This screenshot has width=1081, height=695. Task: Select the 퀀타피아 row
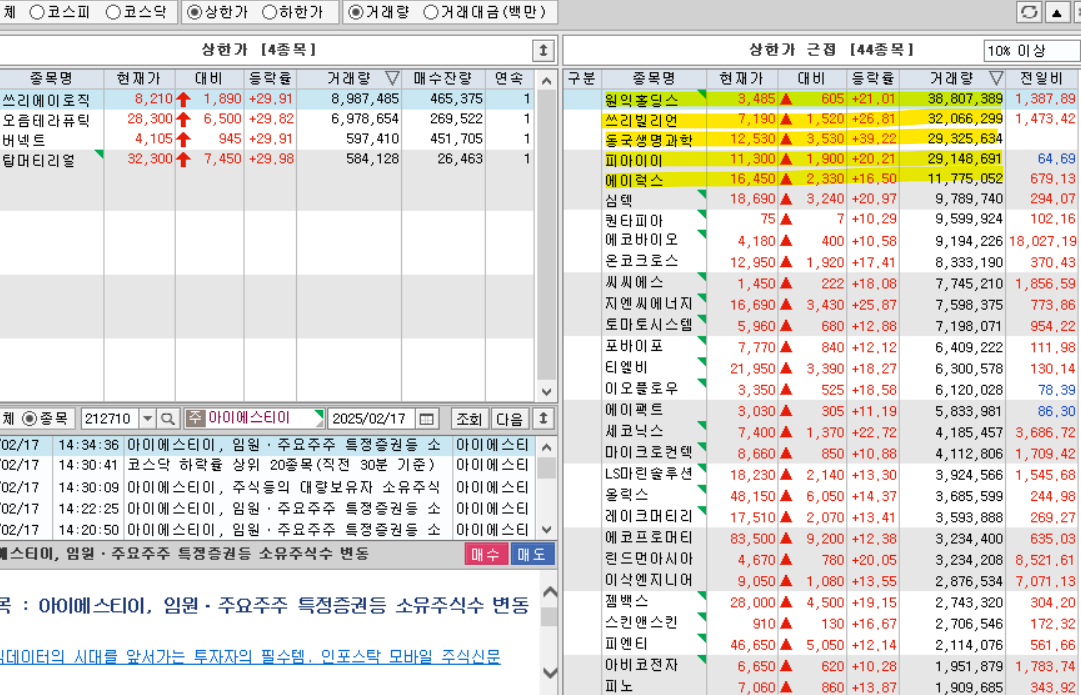coord(822,220)
